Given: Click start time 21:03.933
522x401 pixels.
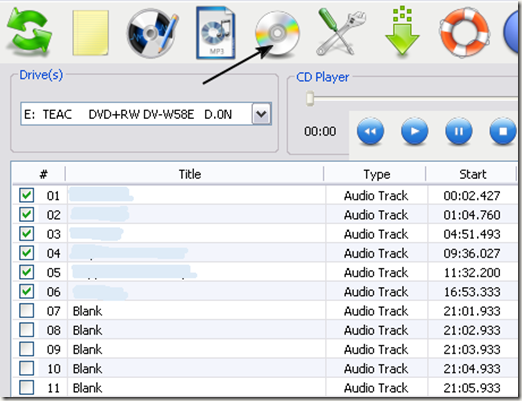Looking at the screenshot, I should click(x=472, y=349).
